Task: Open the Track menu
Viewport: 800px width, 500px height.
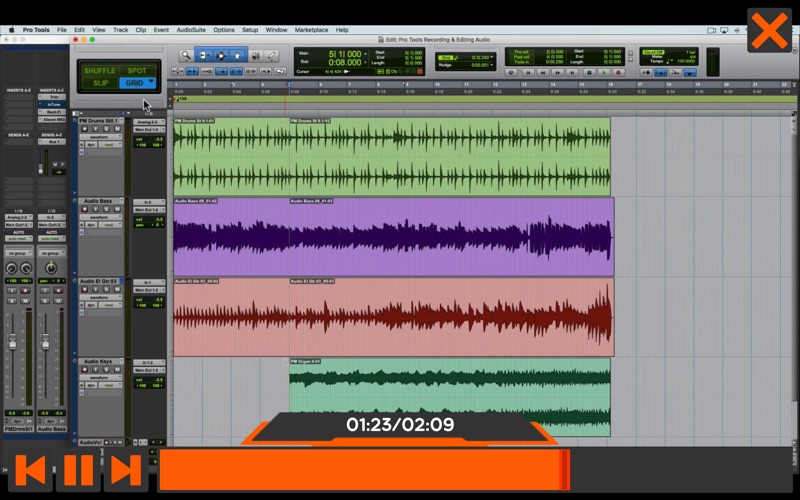Action: point(120,30)
